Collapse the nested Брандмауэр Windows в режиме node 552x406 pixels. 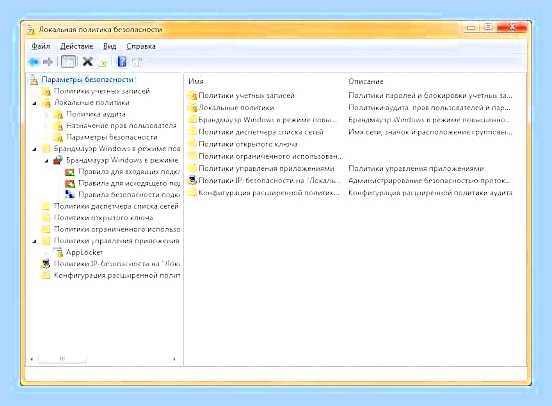click(47, 161)
